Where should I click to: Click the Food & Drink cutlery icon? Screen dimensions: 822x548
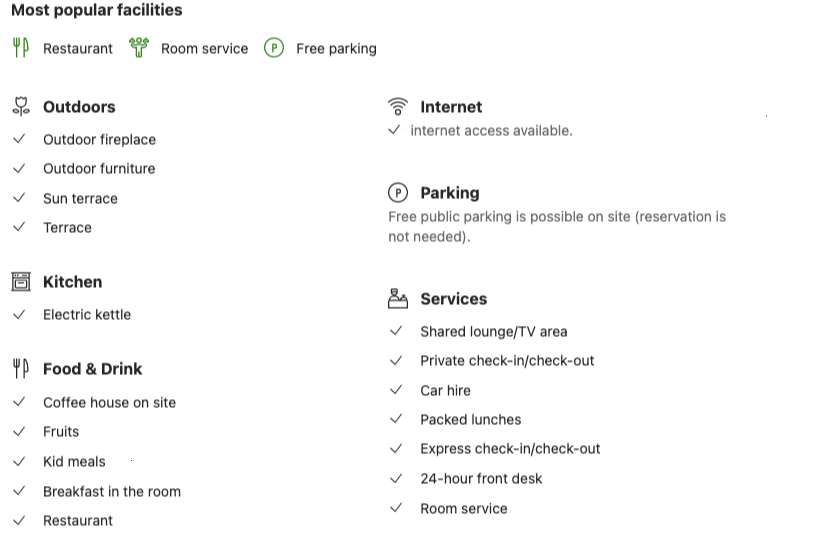tap(21, 369)
